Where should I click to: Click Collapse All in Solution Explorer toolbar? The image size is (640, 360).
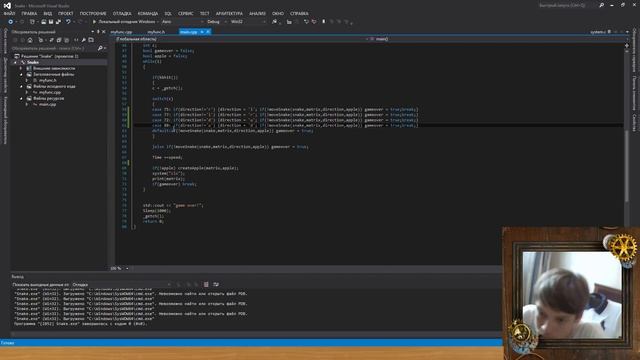click(x=59, y=40)
